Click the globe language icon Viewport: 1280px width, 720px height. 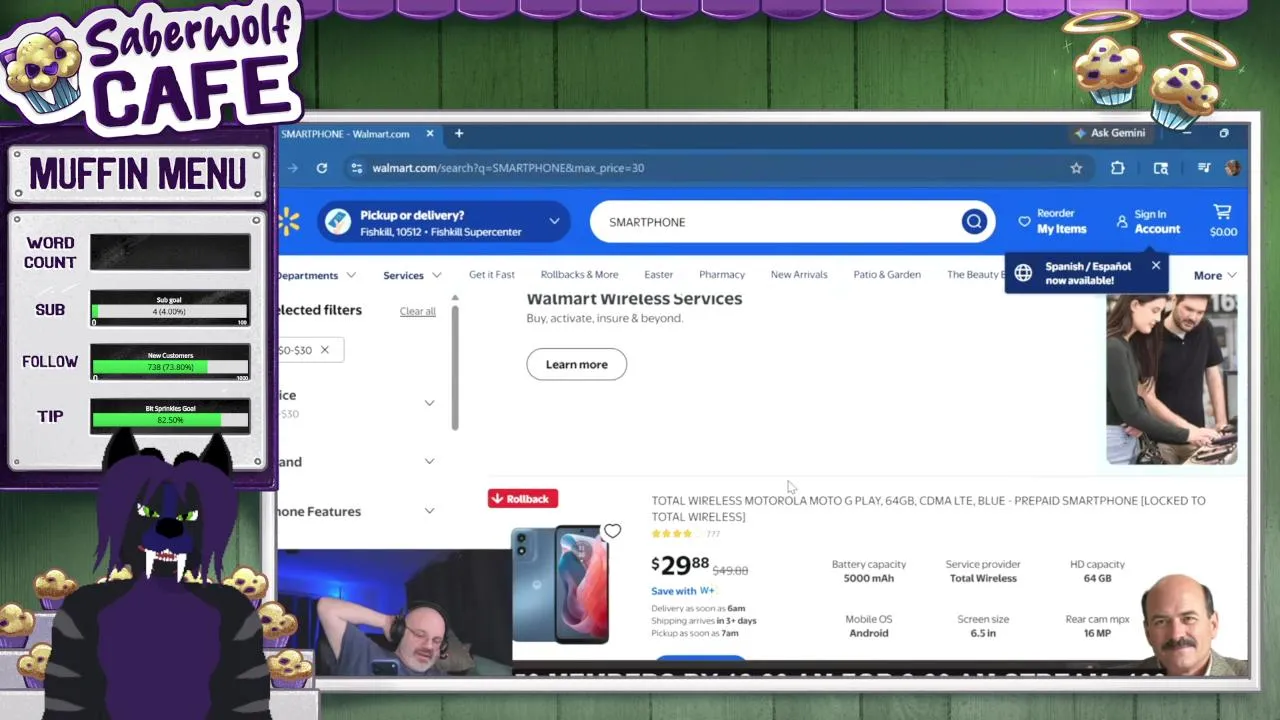1023,273
